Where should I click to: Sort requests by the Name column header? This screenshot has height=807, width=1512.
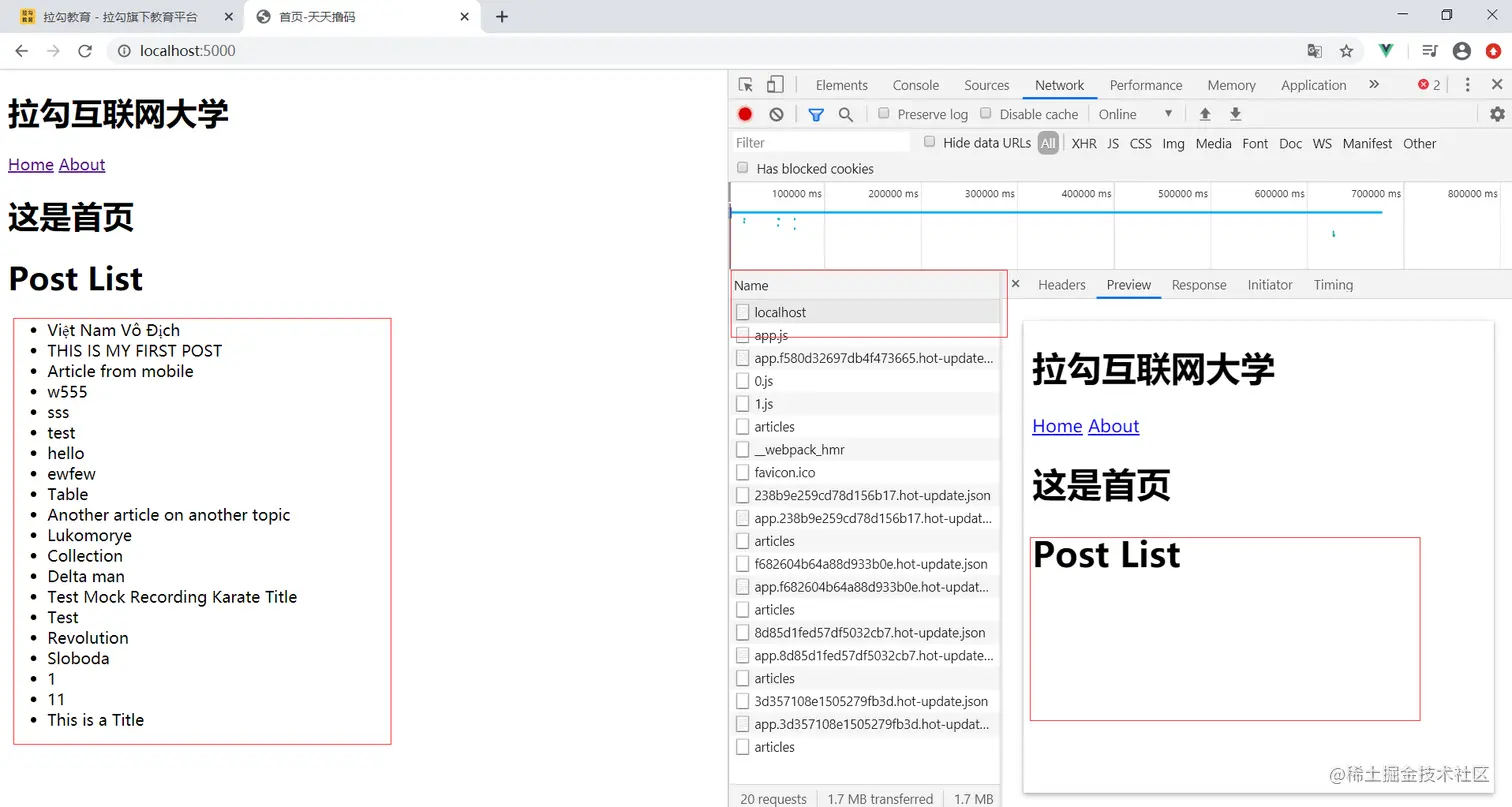[866, 285]
